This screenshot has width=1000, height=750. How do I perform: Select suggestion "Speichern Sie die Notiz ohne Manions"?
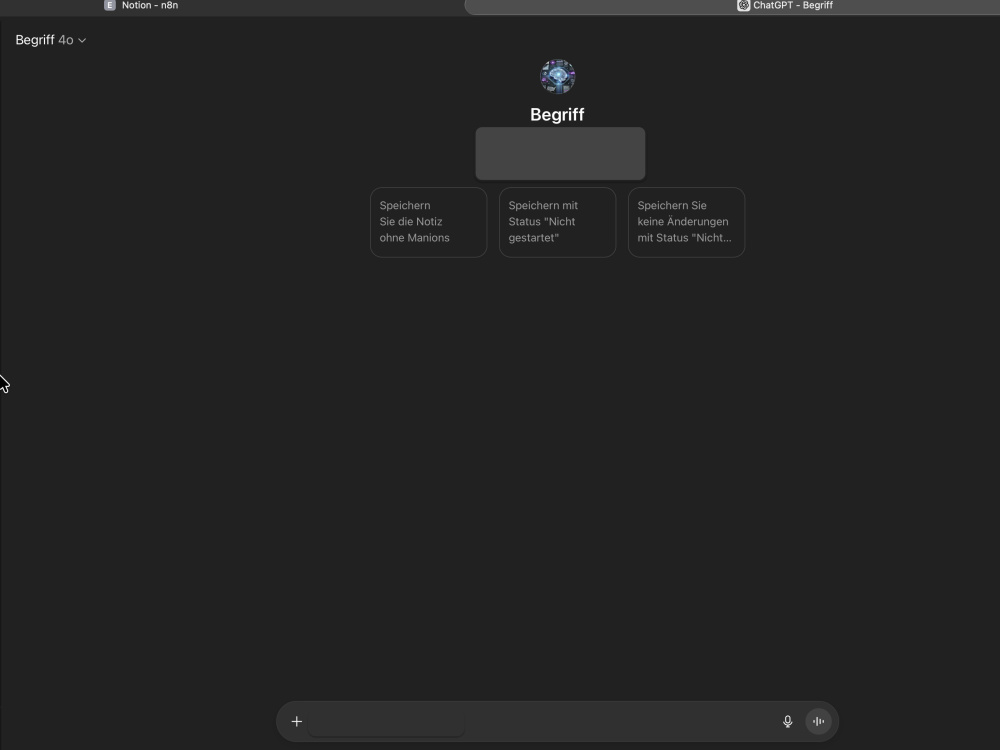click(429, 222)
